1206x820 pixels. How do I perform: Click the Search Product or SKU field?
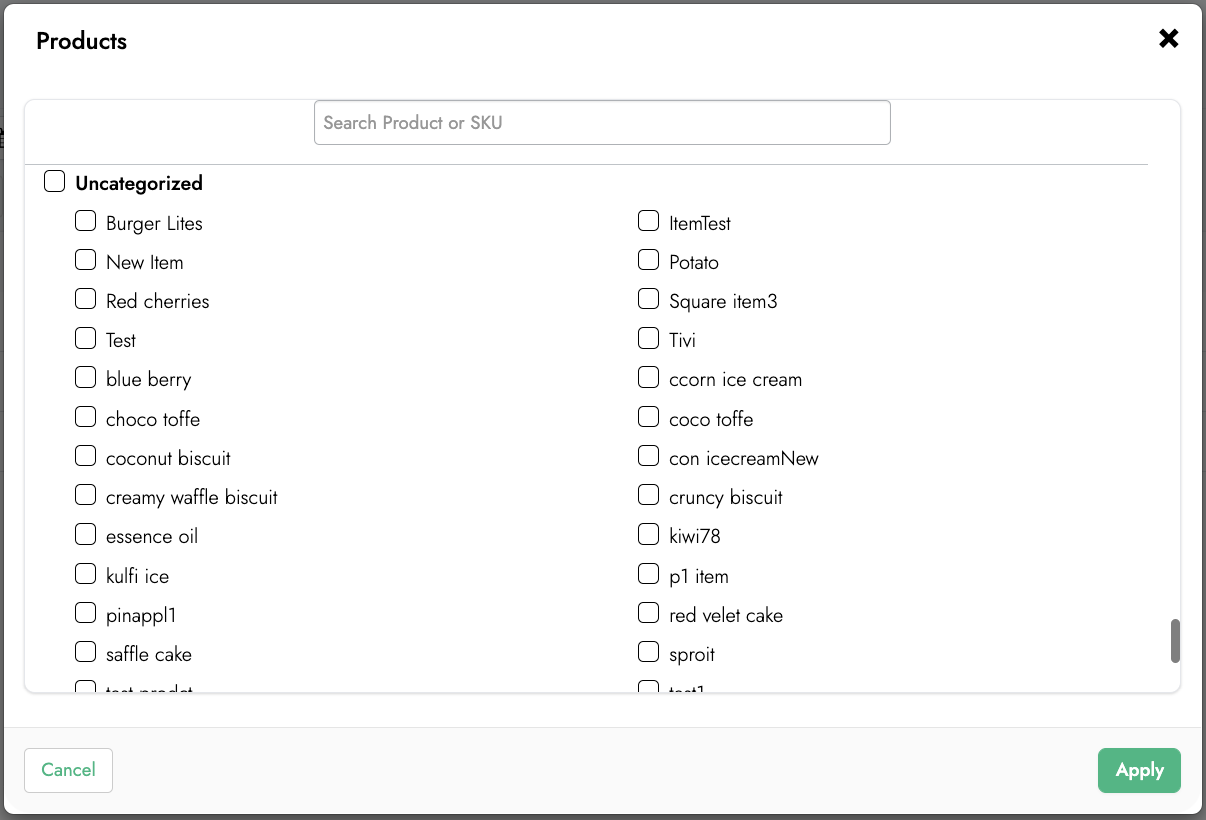pos(602,122)
